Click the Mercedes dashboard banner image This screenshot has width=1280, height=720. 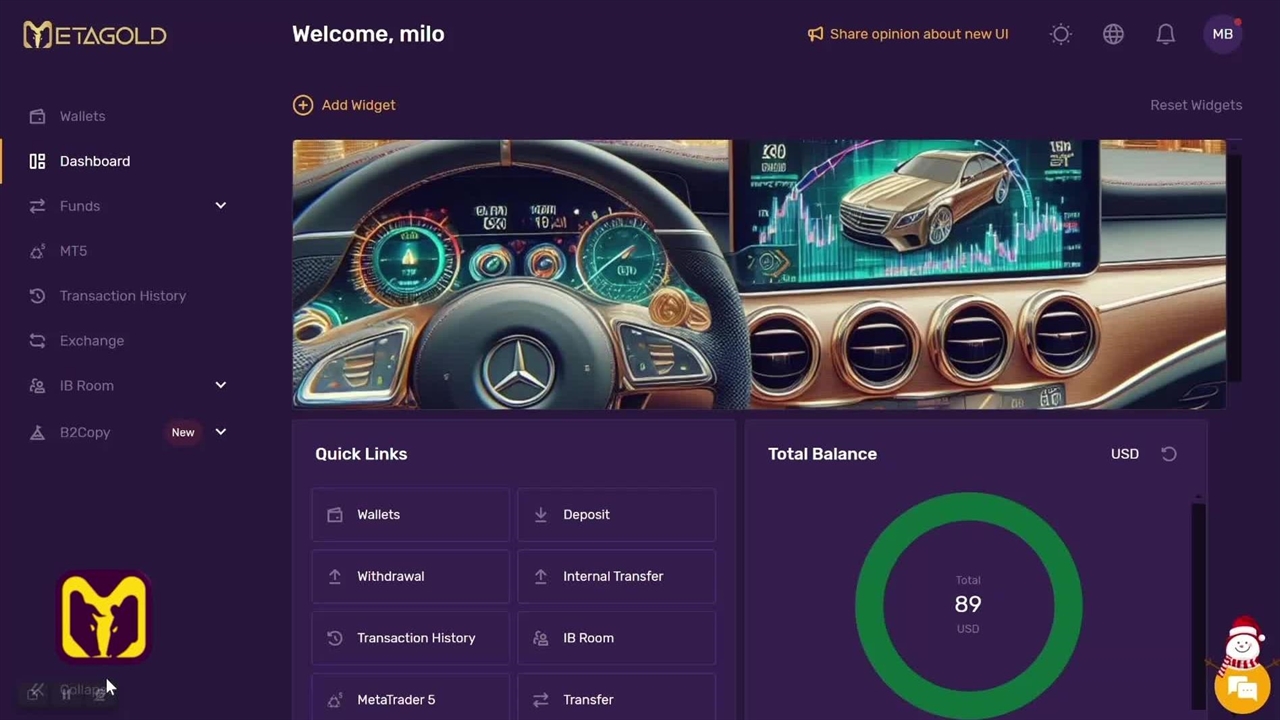759,274
